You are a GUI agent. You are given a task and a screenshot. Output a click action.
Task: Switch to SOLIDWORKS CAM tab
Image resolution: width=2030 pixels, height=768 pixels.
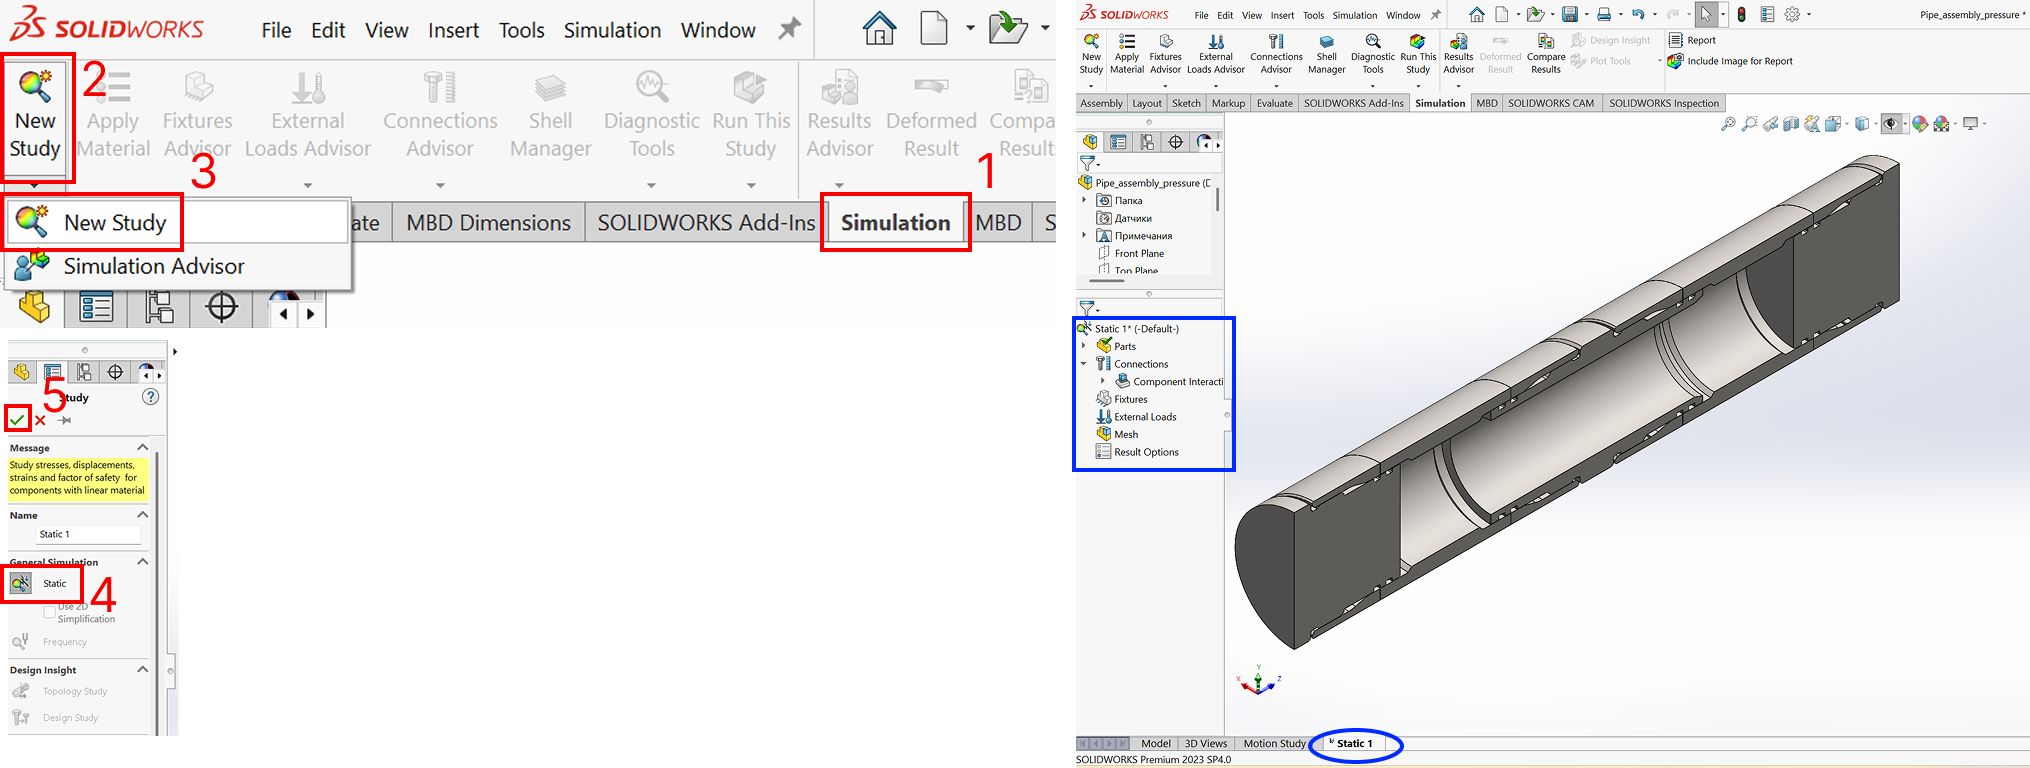pyautogui.click(x=1551, y=103)
